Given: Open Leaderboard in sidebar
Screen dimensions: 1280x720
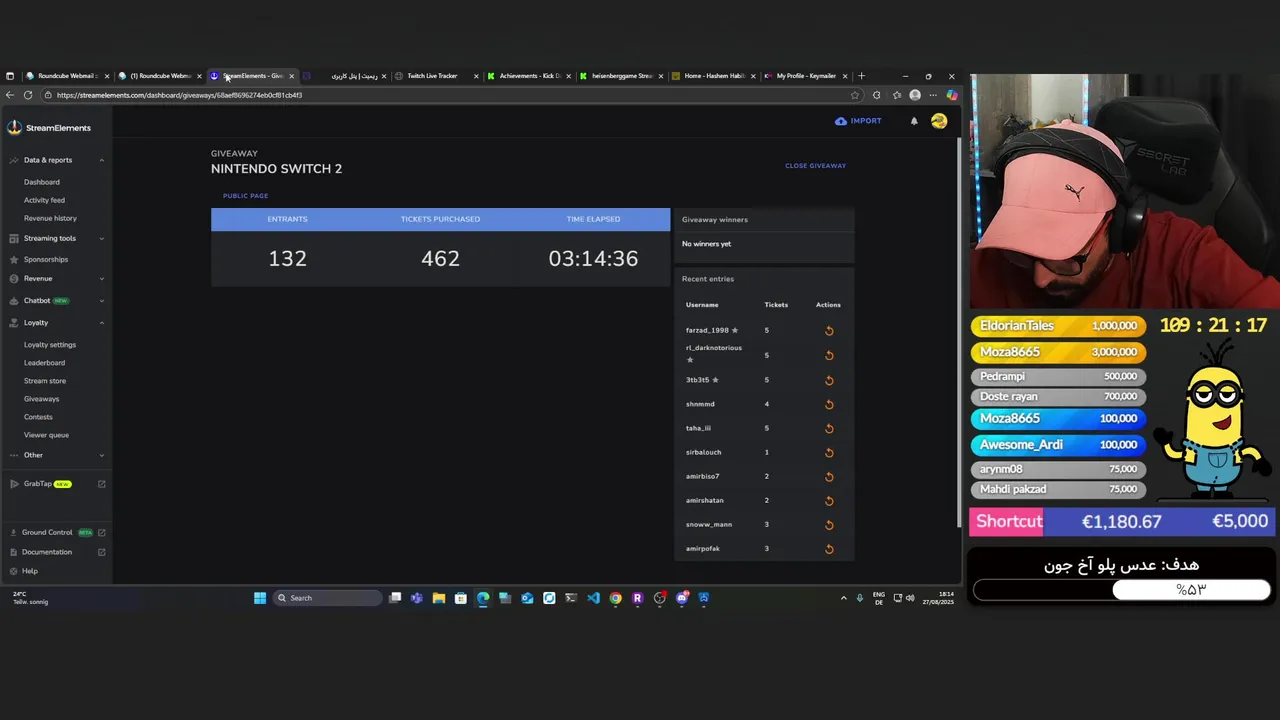Looking at the screenshot, I should coord(44,363).
